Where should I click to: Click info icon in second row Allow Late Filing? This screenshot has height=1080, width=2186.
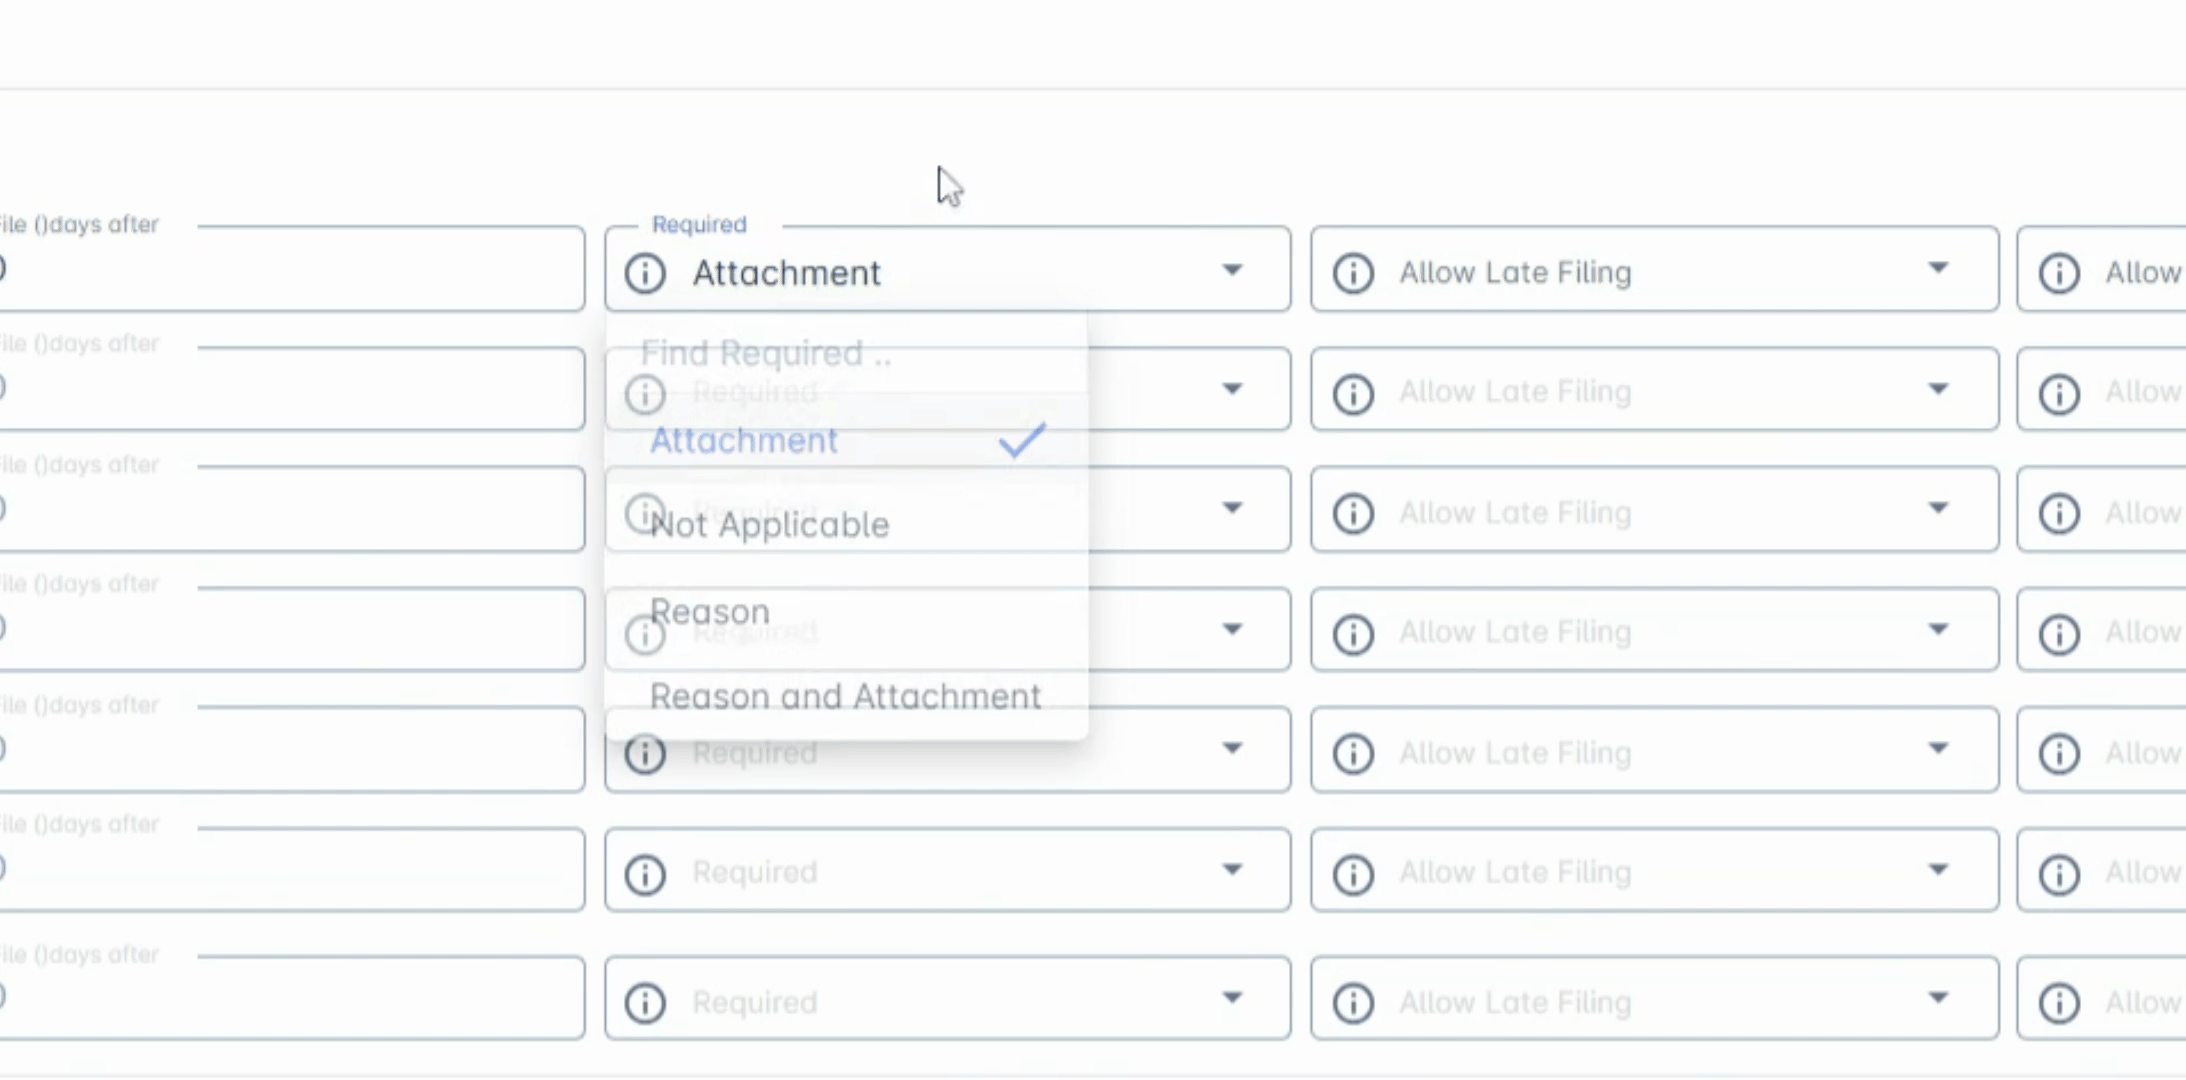[1353, 393]
